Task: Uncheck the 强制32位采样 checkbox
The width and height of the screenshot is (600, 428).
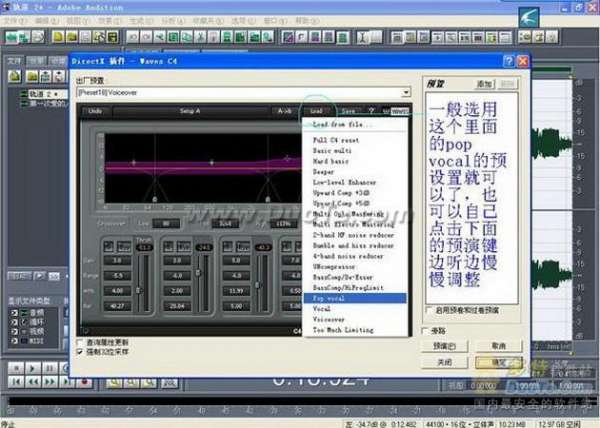Action: tap(80, 352)
